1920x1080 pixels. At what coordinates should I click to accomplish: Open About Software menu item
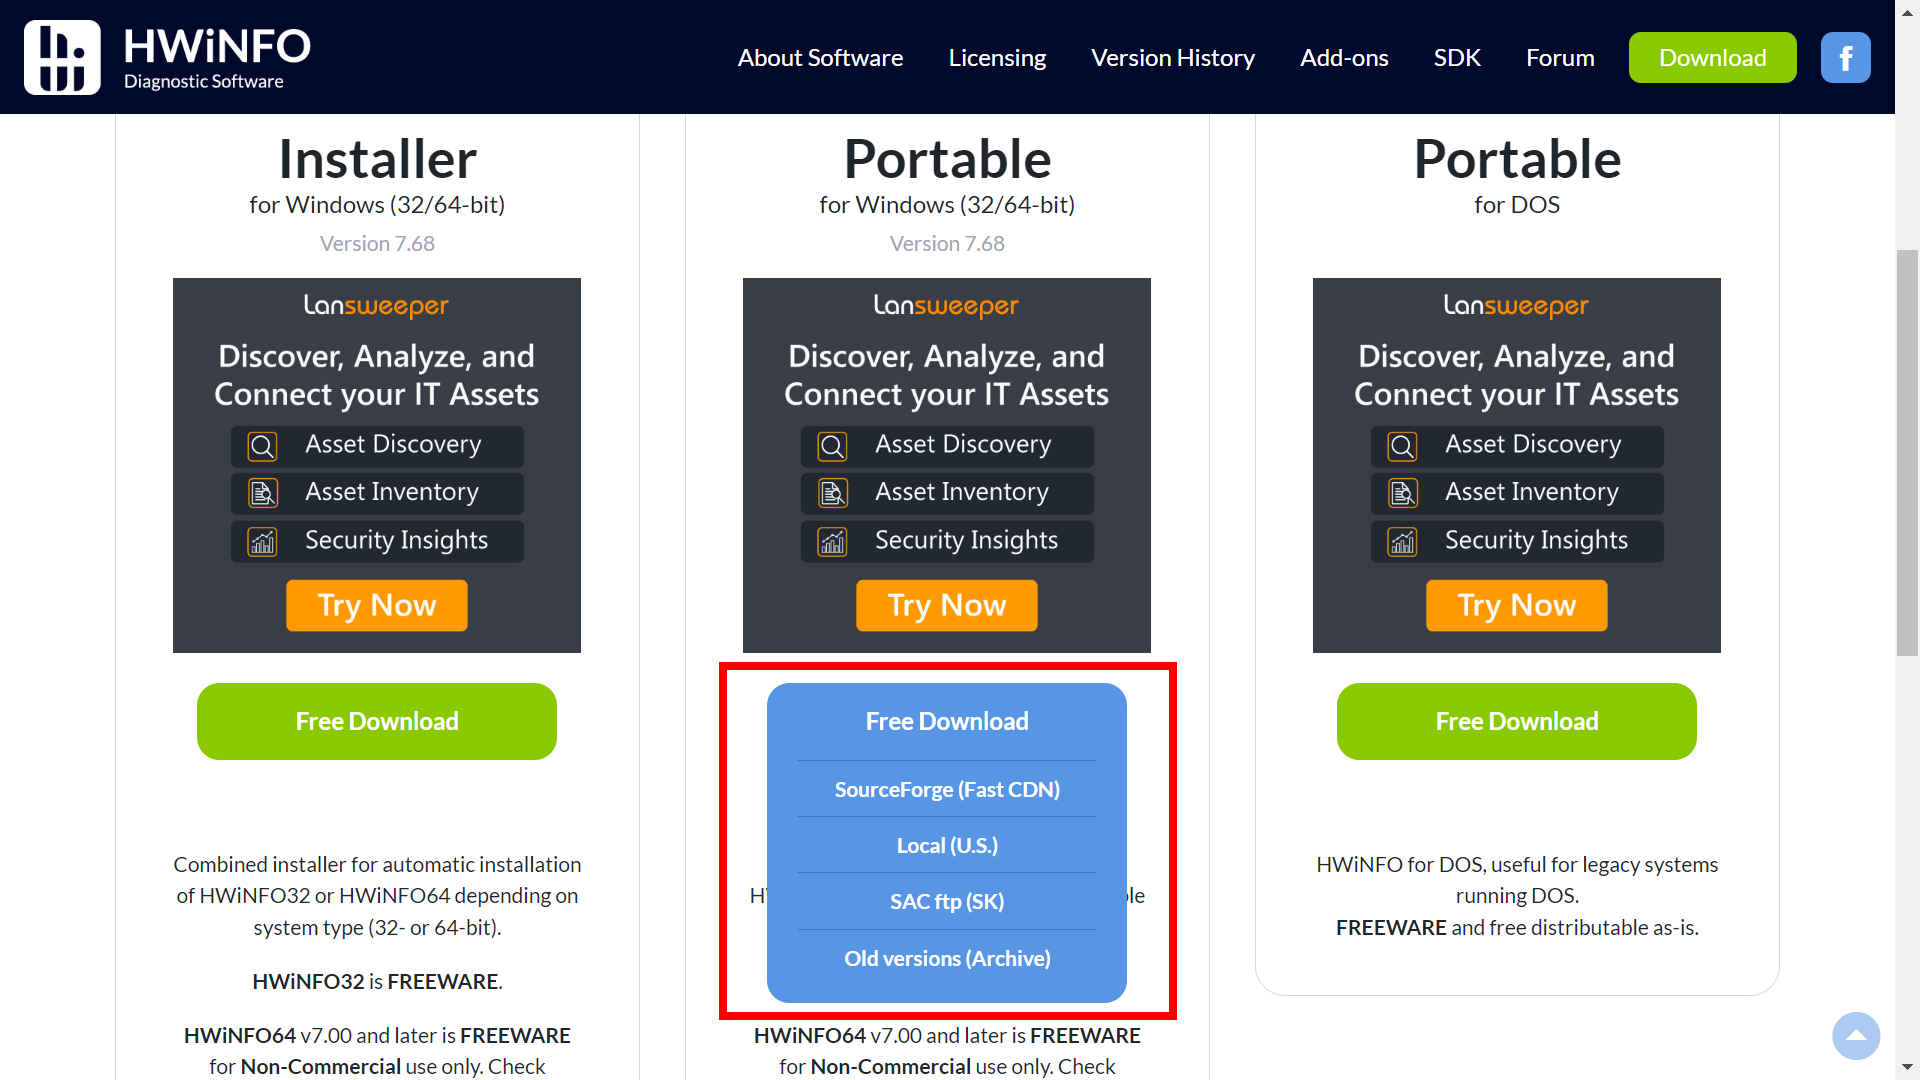point(820,58)
